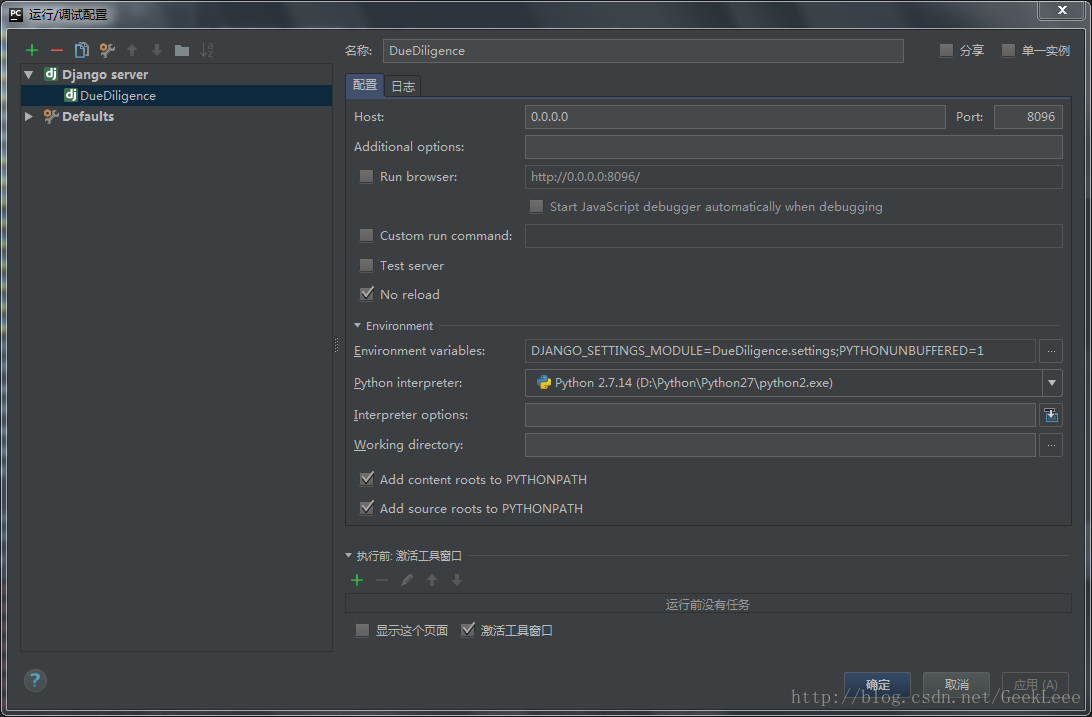Create a new folder for configurations
The height and width of the screenshot is (717, 1092).
coord(182,50)
